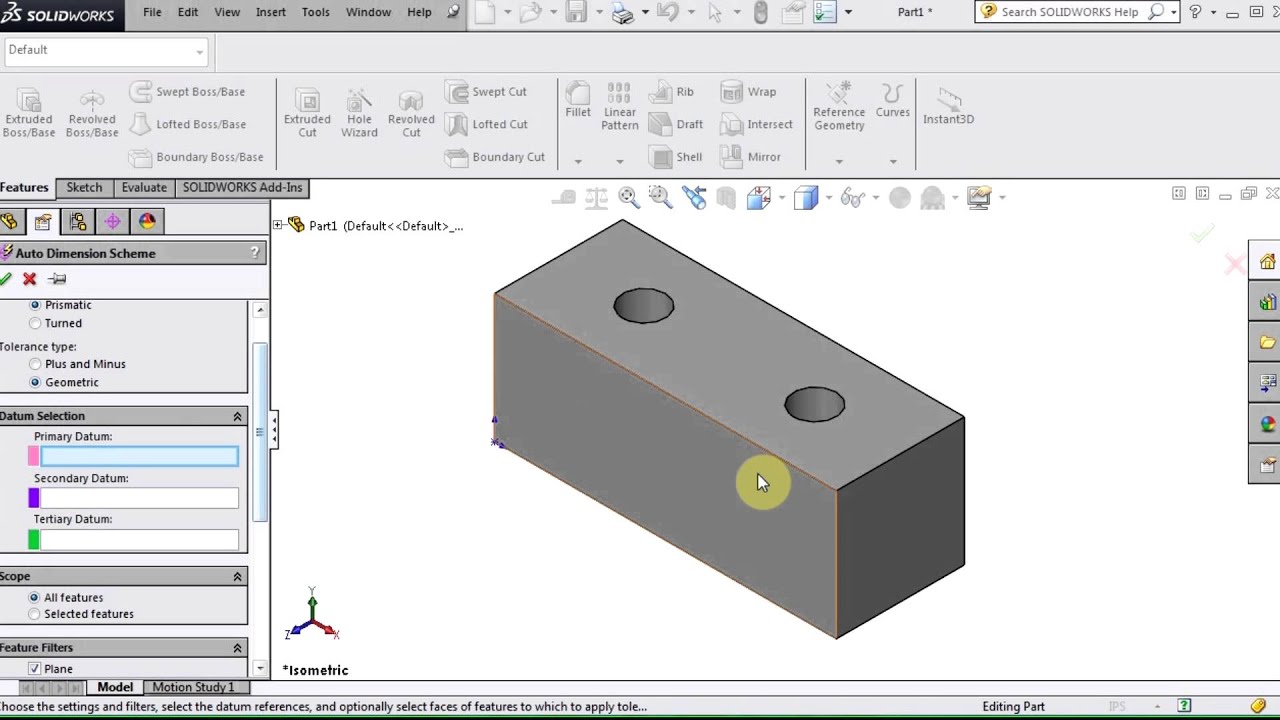This screenshot has width=1280, height=720.
Task: Click the Lofted Boss/Base tool
Action: point(187,124)
